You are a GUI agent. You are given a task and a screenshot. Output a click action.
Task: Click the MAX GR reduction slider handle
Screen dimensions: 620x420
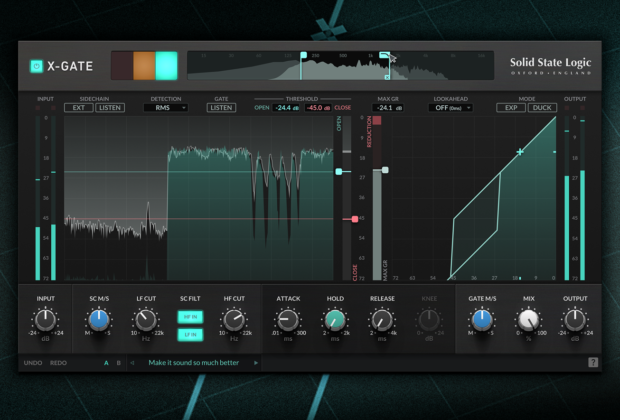[385, 170]
